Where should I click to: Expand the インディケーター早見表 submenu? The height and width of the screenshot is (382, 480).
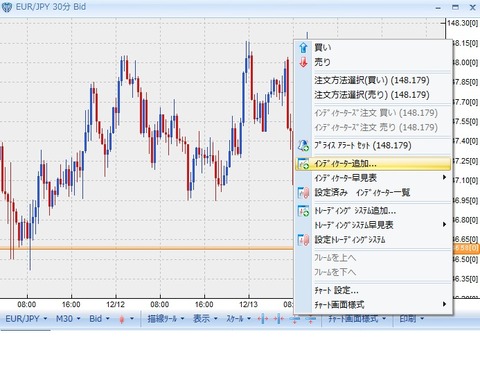pyautogui.click(x=373, y=178)
